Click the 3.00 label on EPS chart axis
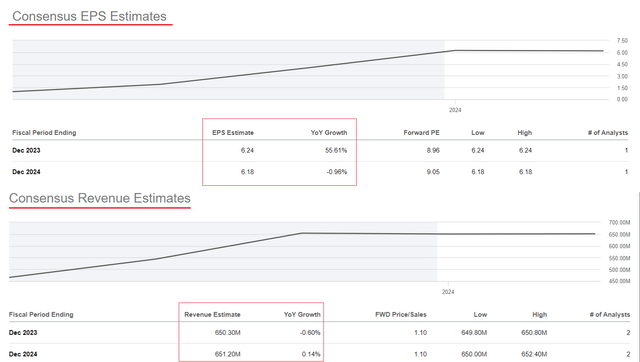The width and height of the screenshot is (640, 362). pyautogui.click(x=622, y=76)
